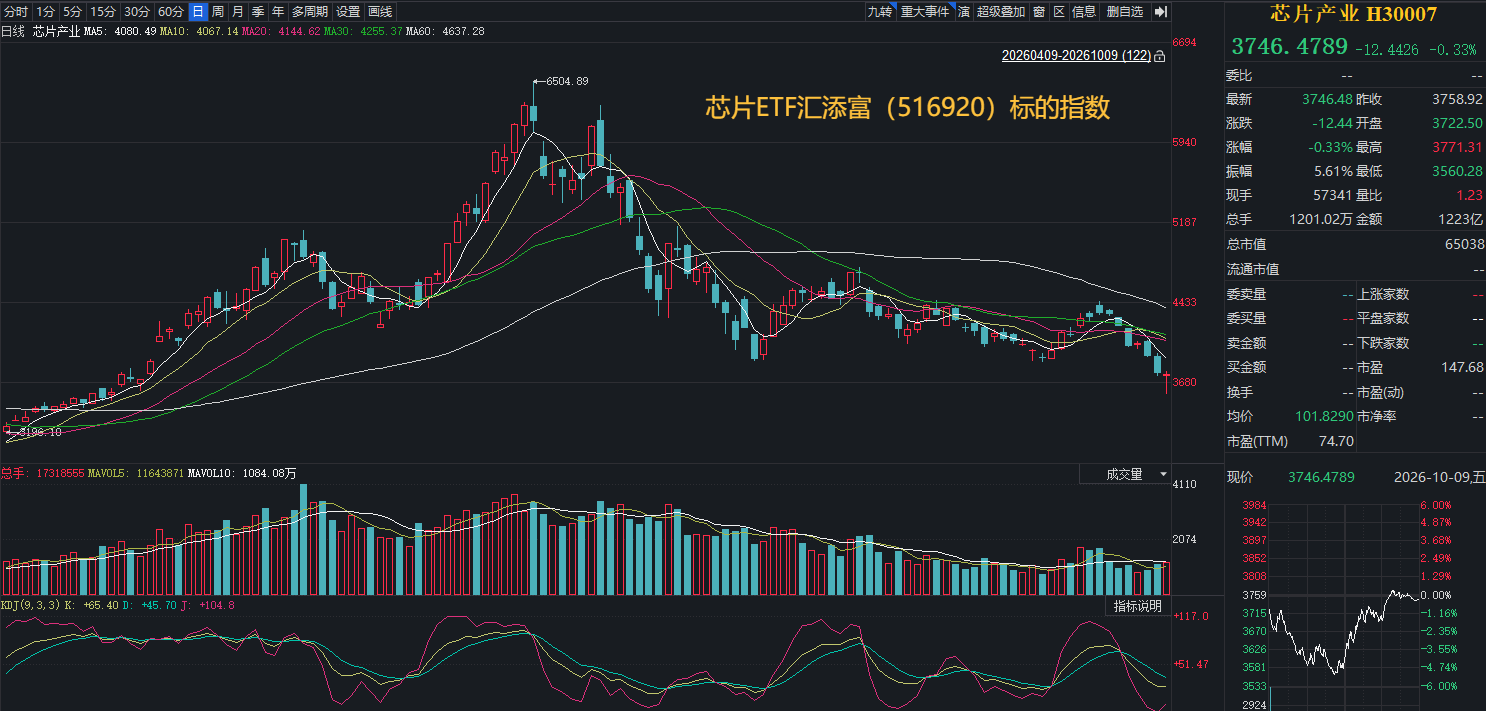Click the 振幅 value 5.61%
1486x711 pixels.
click(1334, 172)
